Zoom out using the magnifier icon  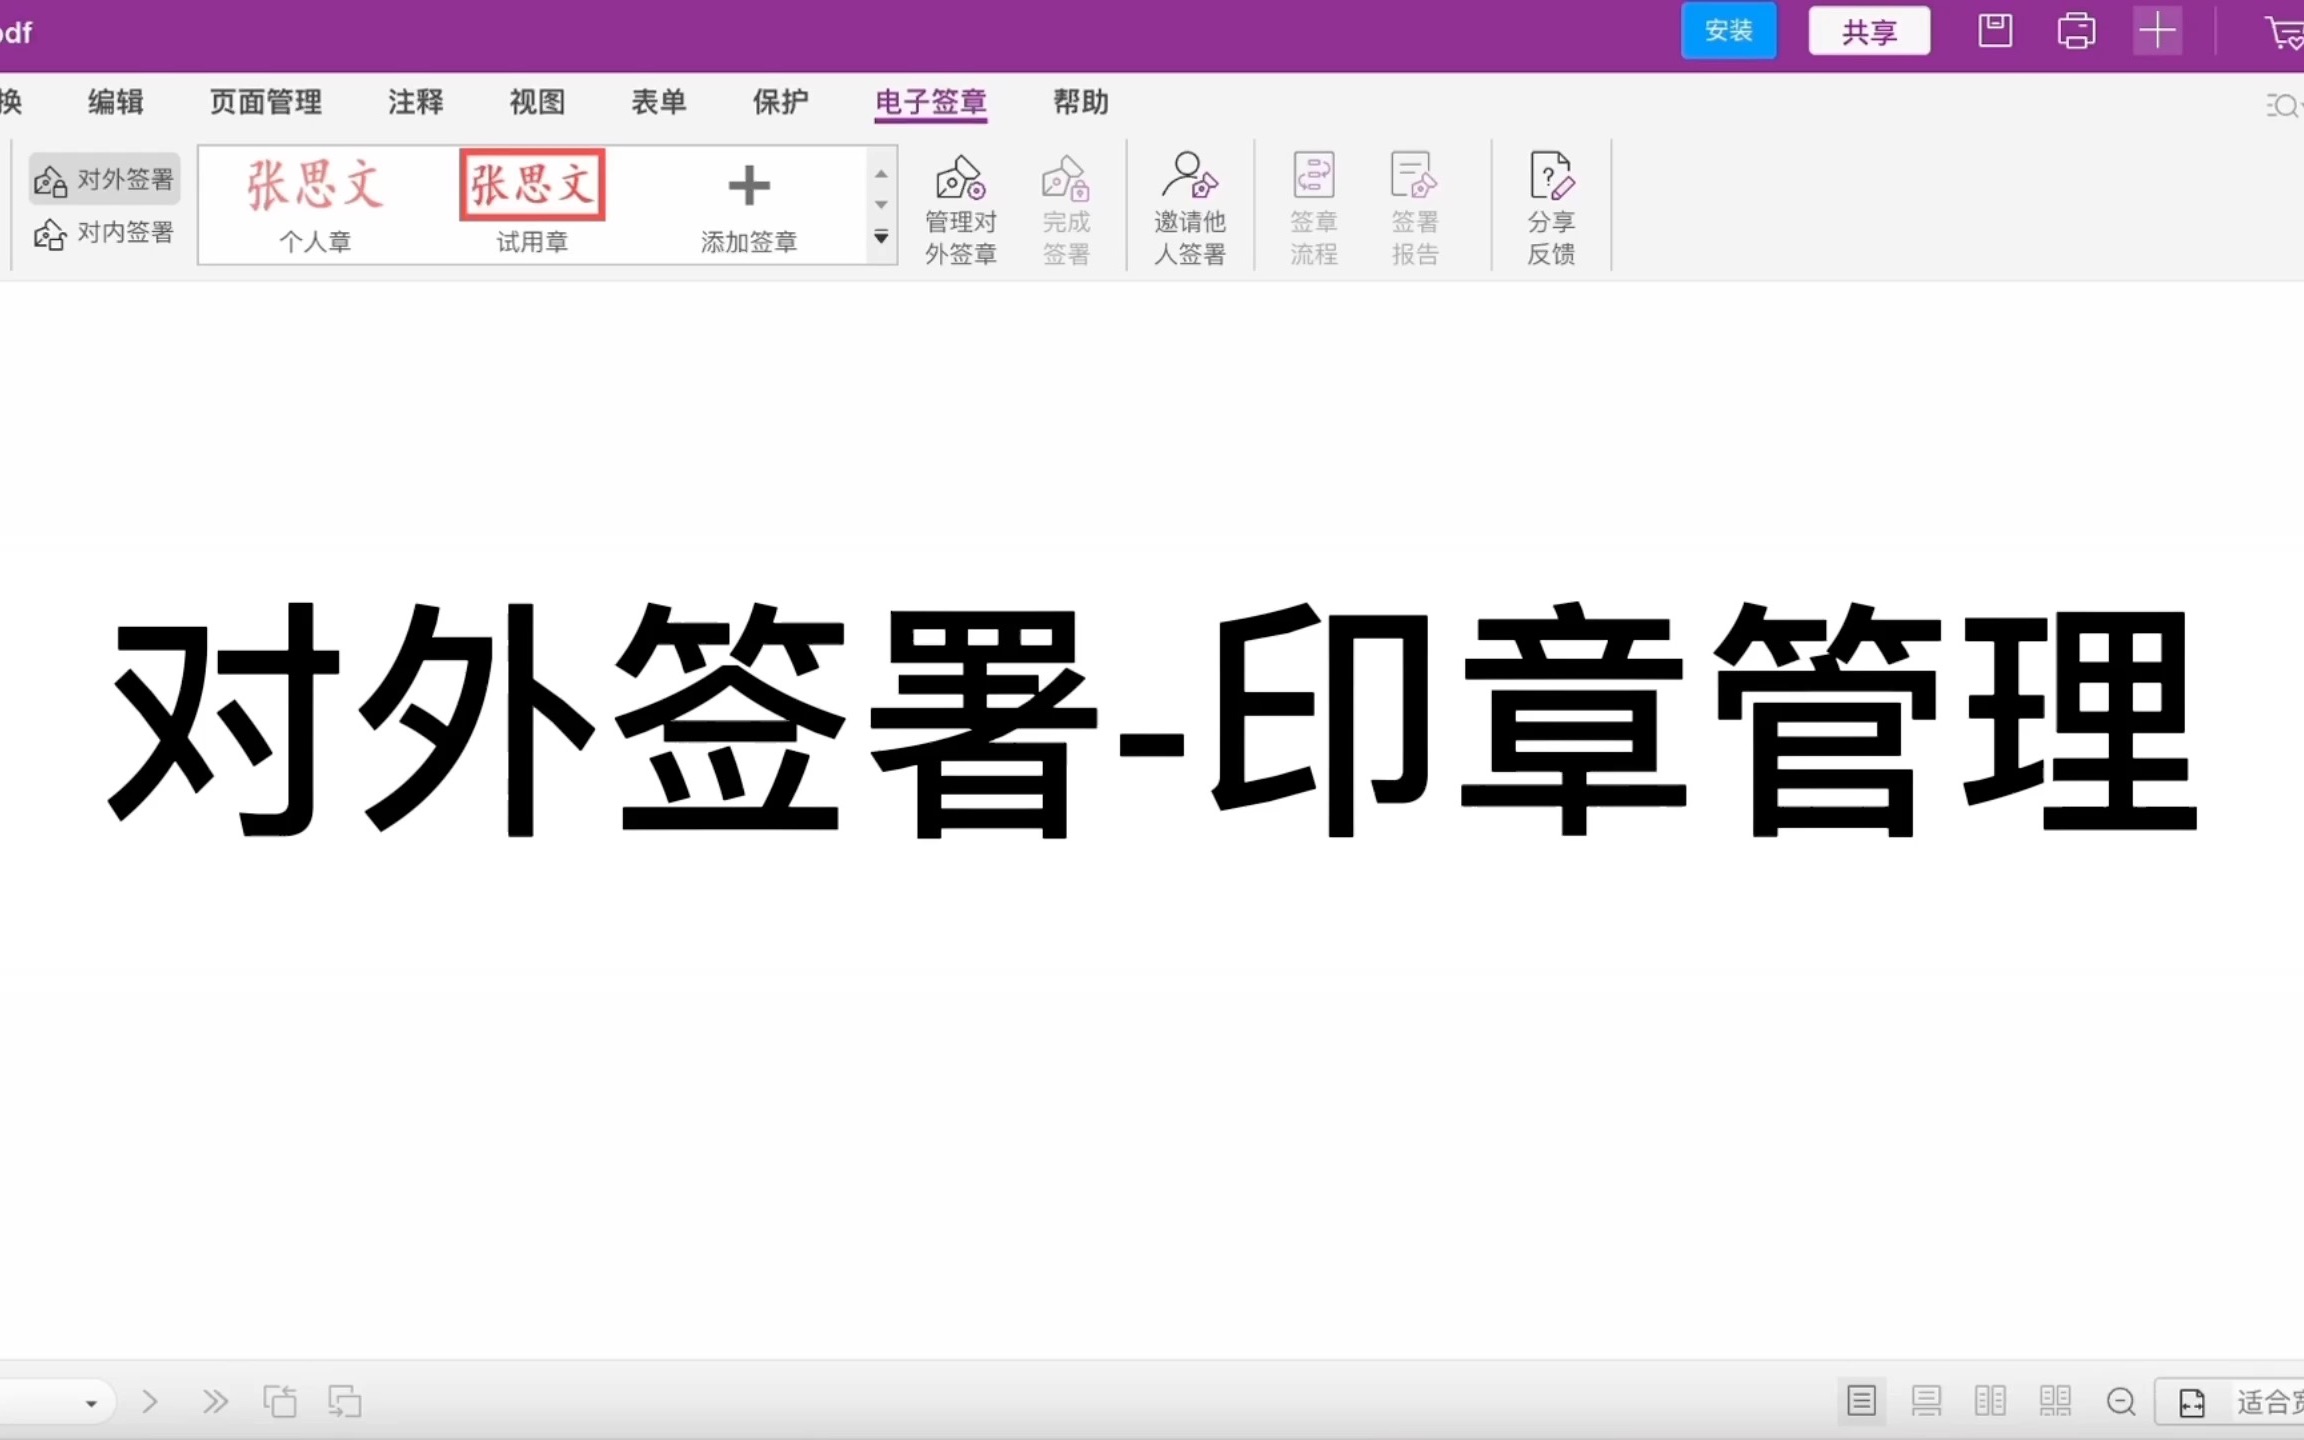coord(2121,1401)
